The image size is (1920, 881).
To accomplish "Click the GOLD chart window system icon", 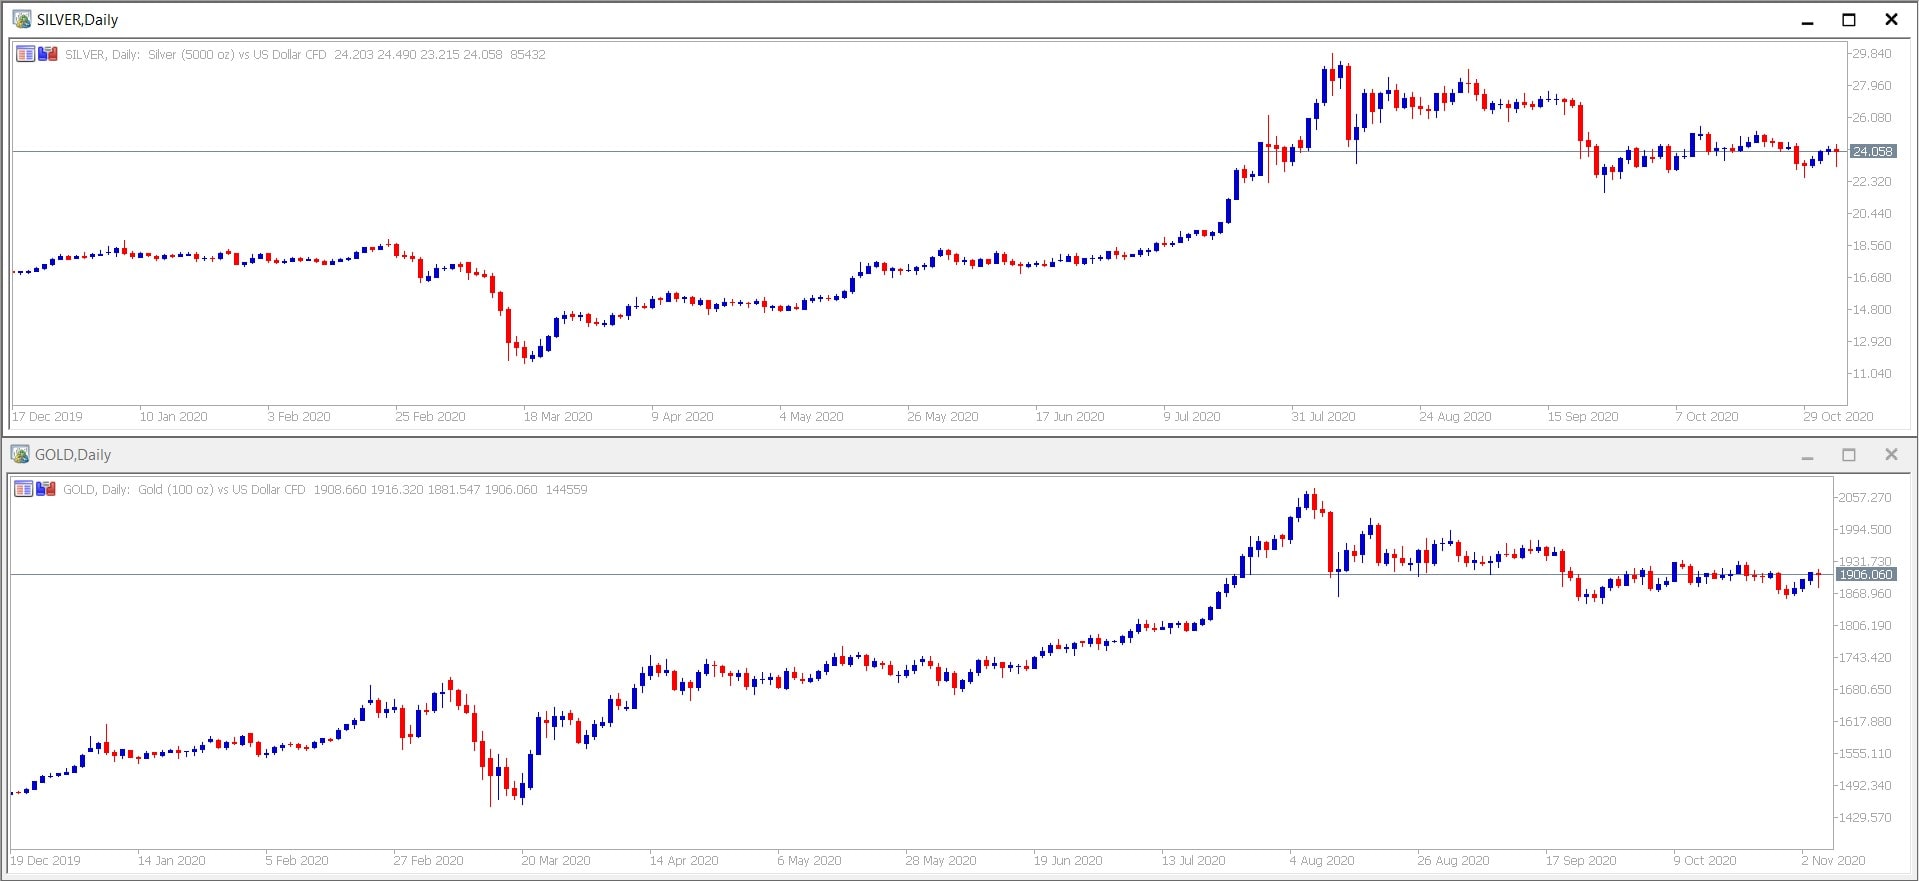I will pos(19,454).
